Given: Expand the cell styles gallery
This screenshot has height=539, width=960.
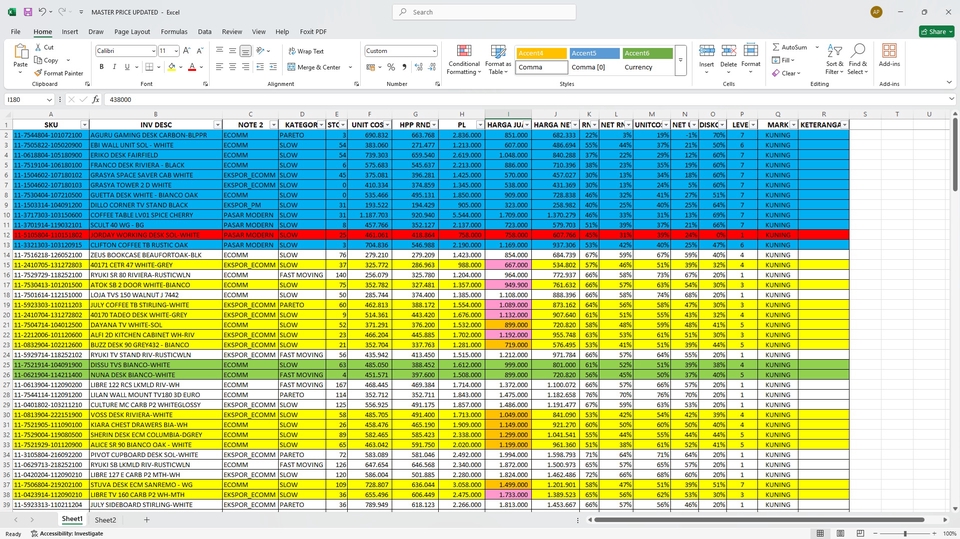Looking at the screenshot, I should pos(680,61).
